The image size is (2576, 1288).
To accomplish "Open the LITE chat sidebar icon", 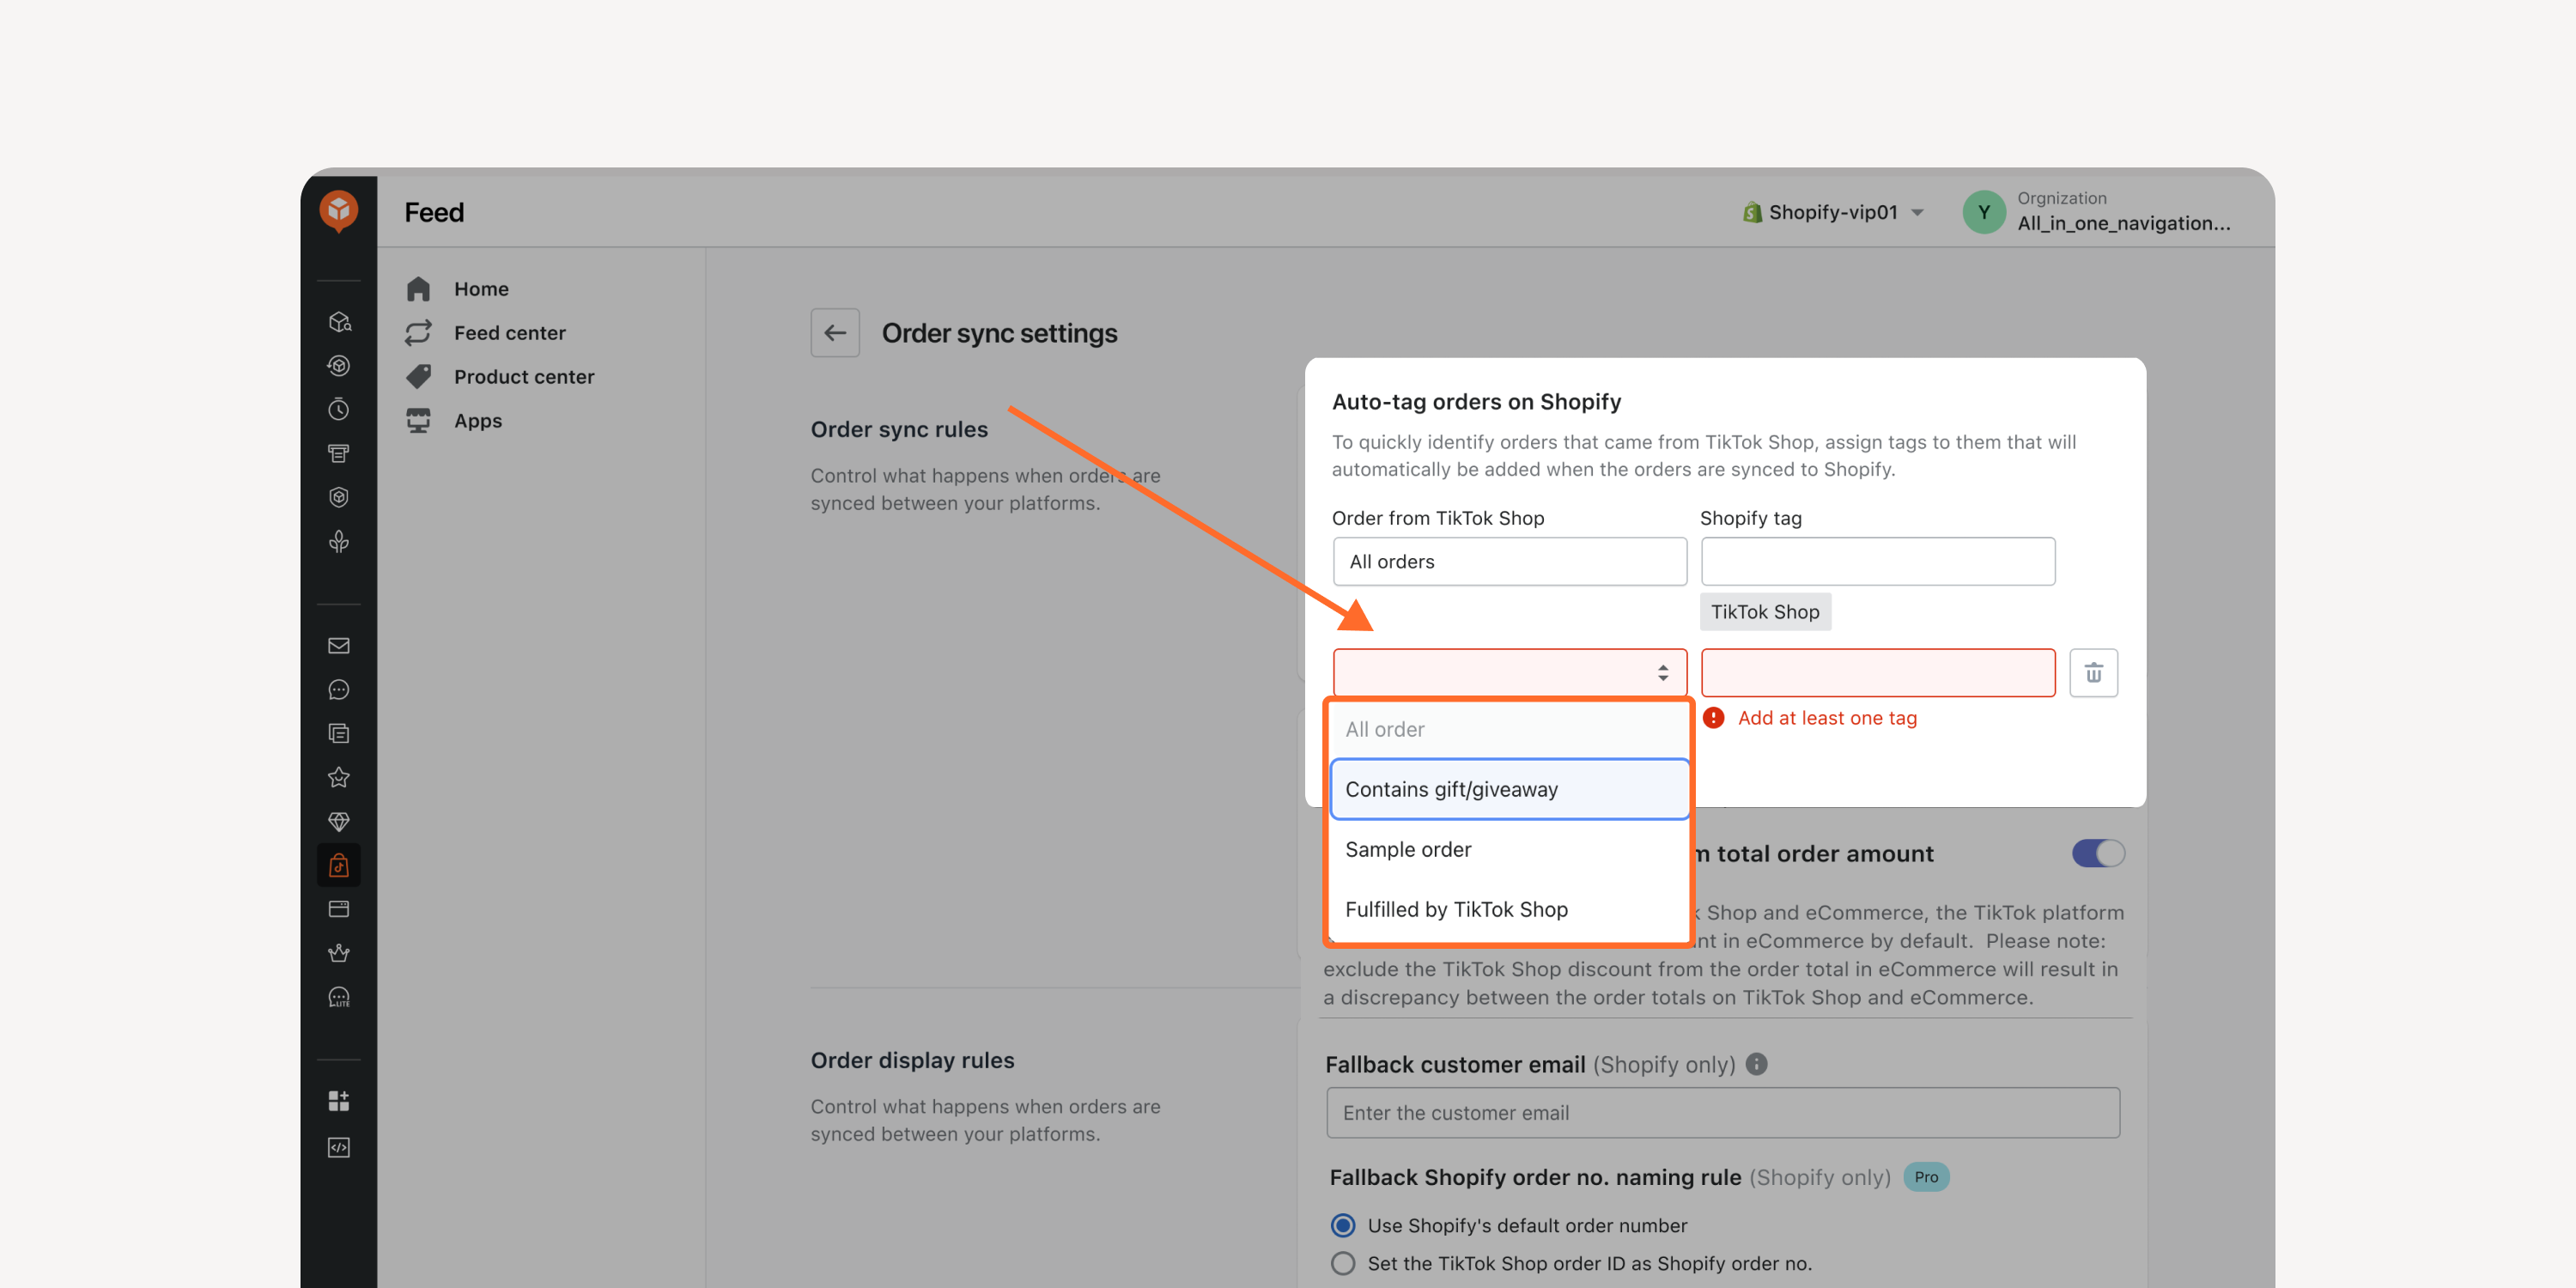I will tap(339, 998).
